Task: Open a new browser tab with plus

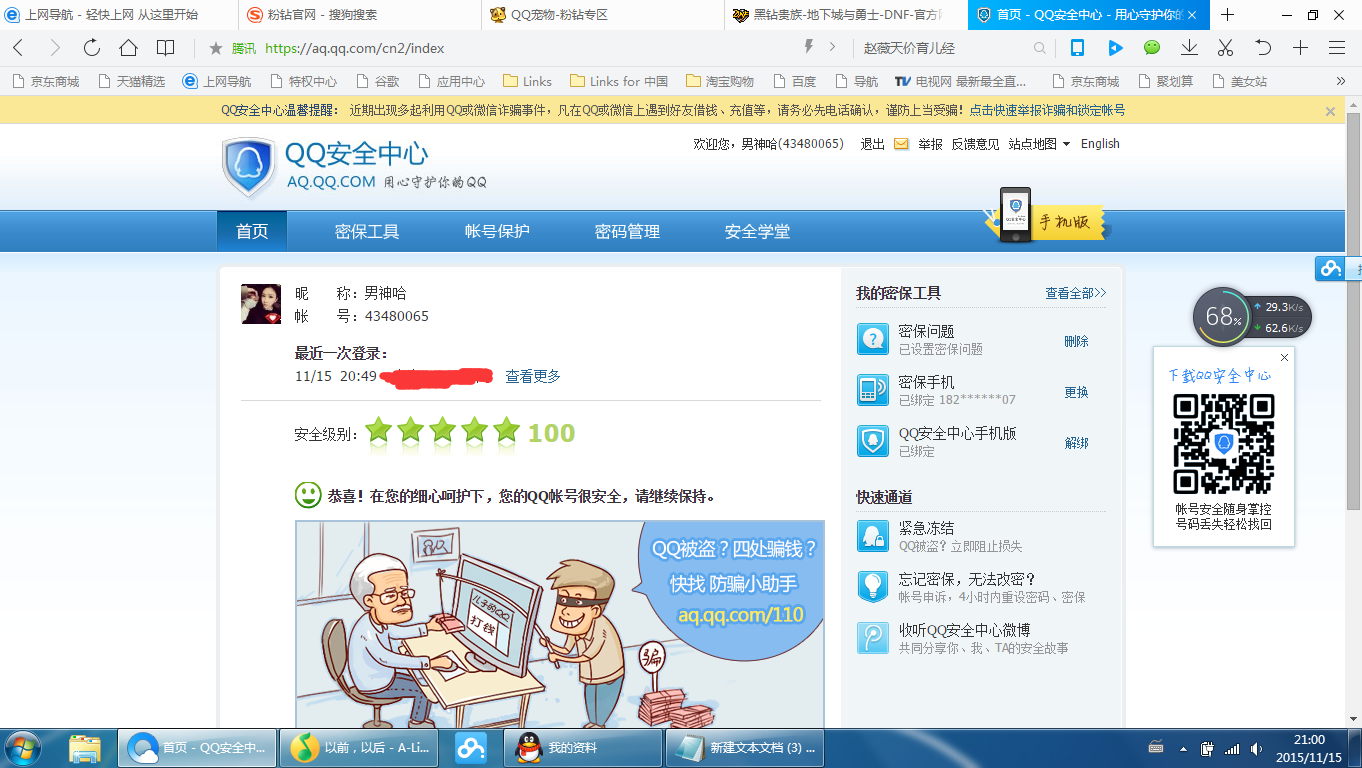Action: (x=1228, y=15)
